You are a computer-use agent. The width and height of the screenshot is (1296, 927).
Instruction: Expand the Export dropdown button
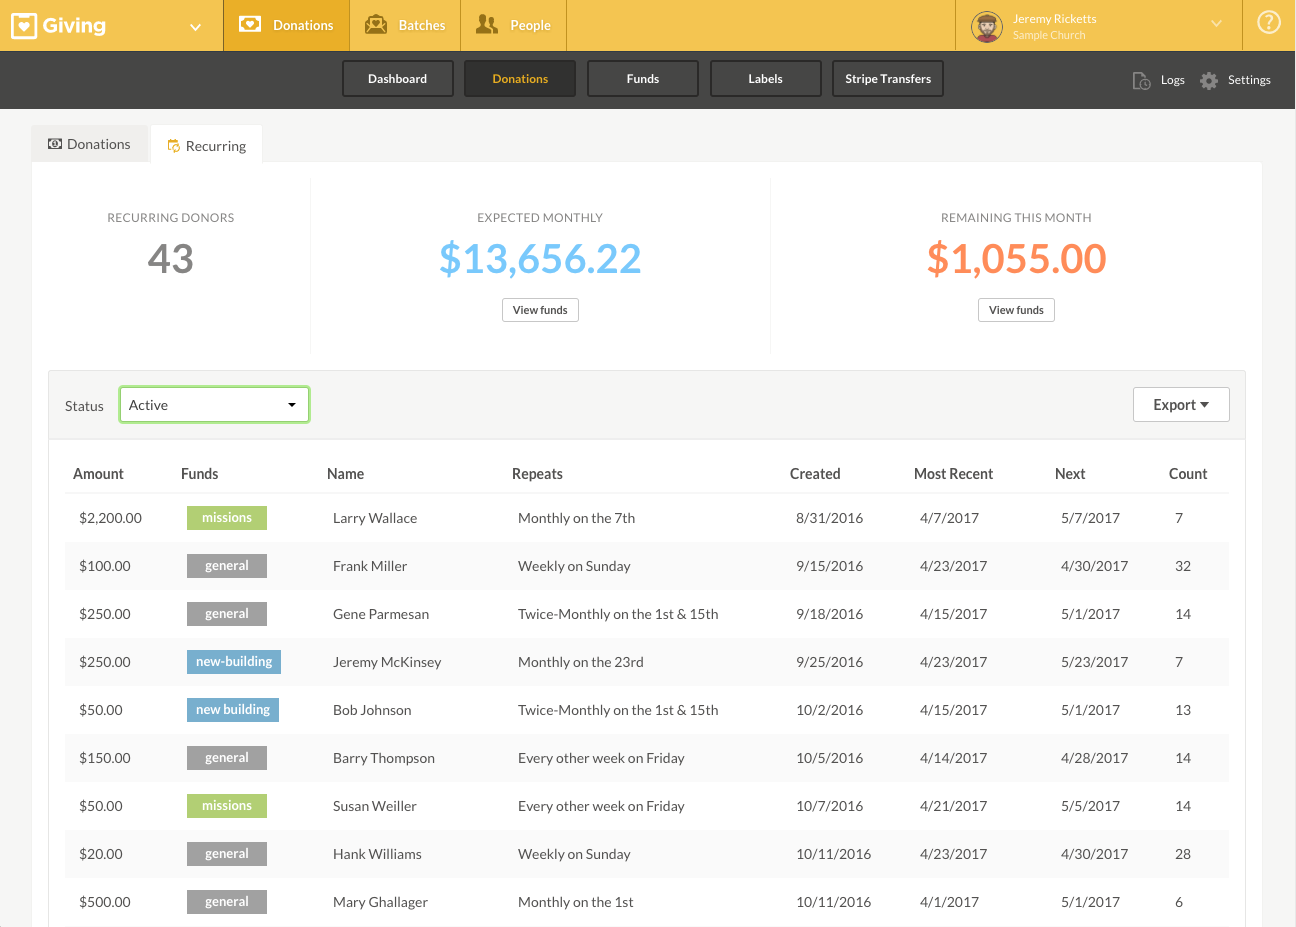point(1181,405)
